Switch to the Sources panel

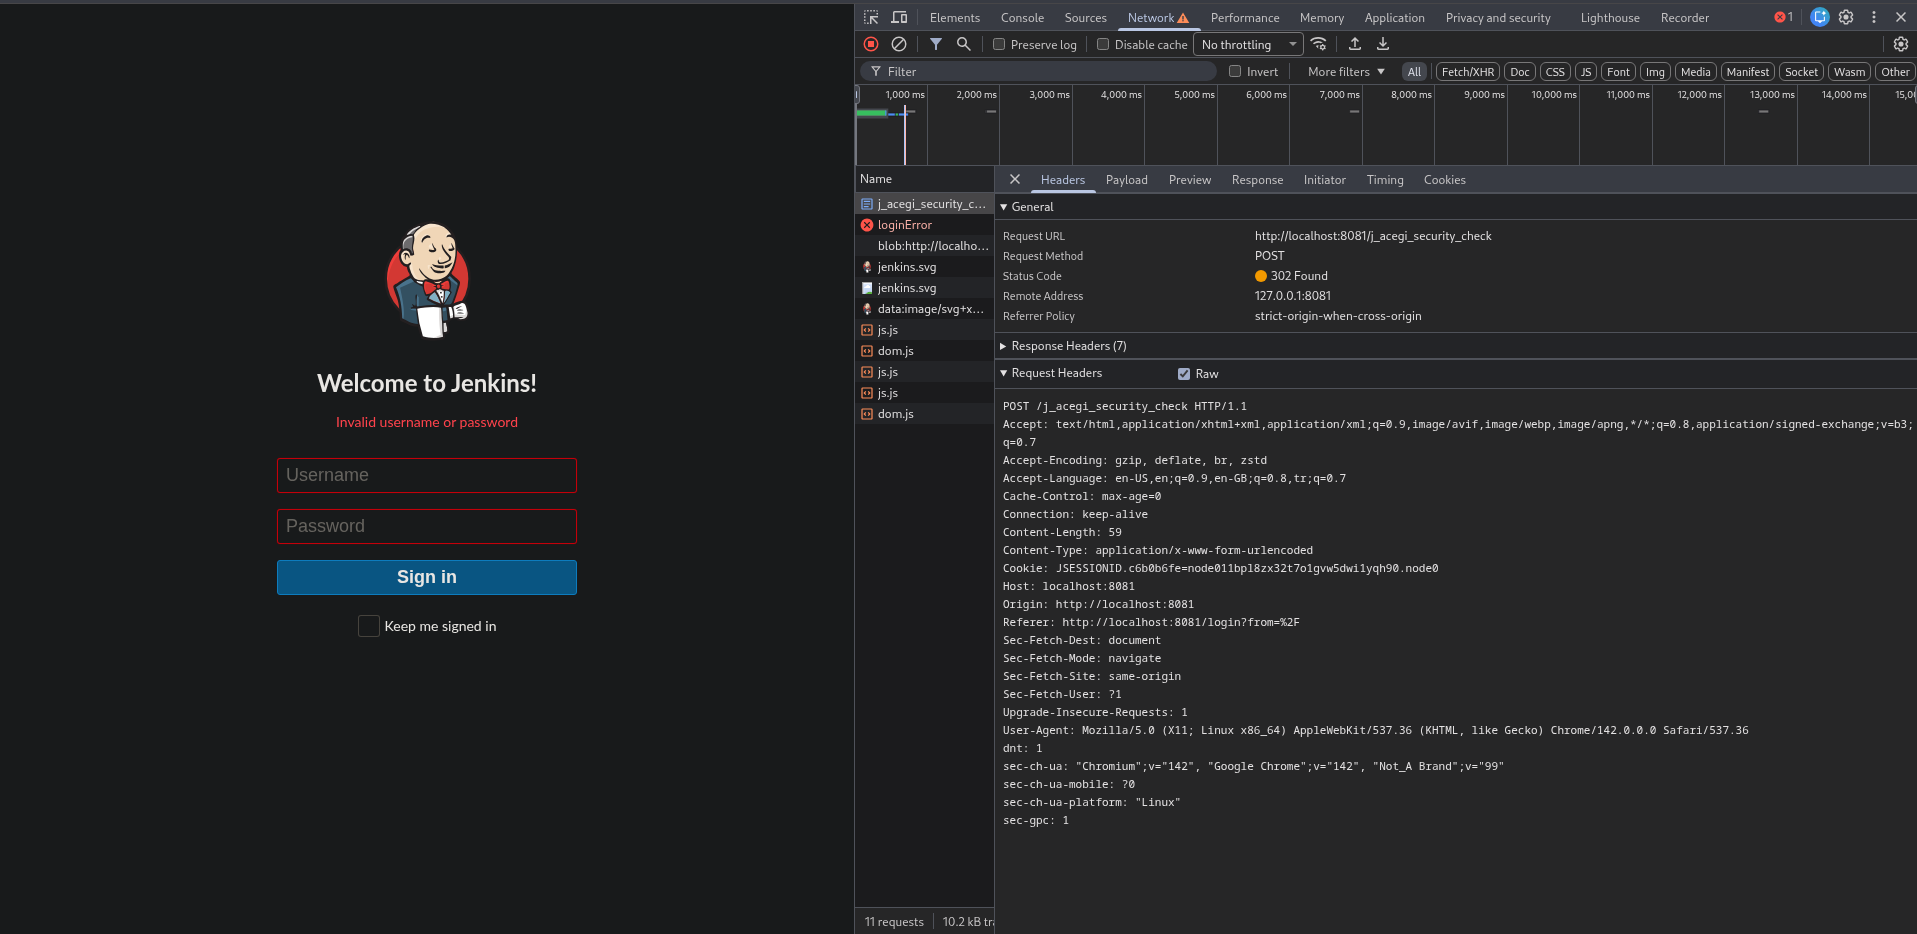tap(1086, 17)
